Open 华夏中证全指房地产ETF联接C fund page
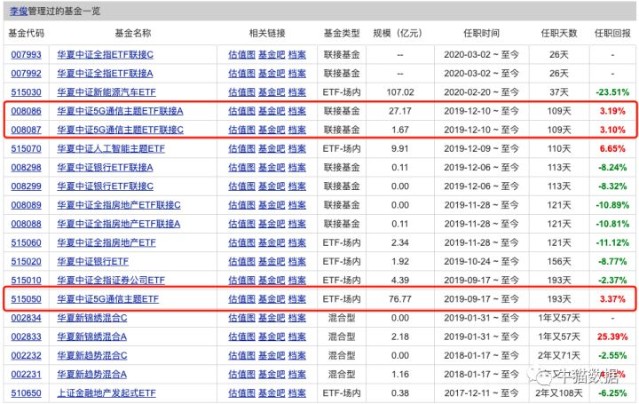The height and width of the screenshot is (404, 639). click(x=119, y=205)
